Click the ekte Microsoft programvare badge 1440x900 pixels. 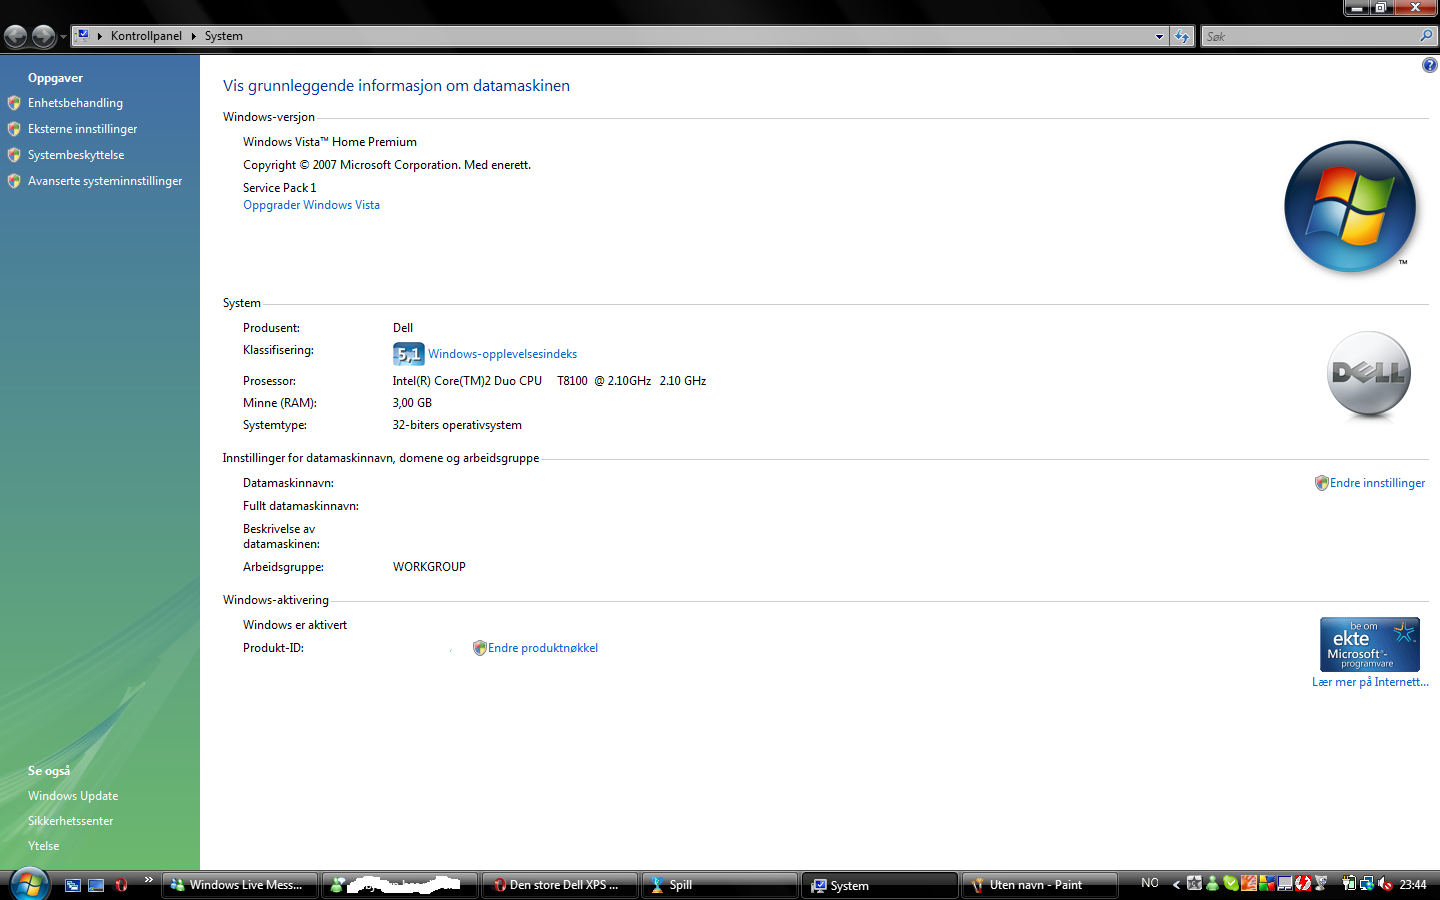coord(1369,644)
